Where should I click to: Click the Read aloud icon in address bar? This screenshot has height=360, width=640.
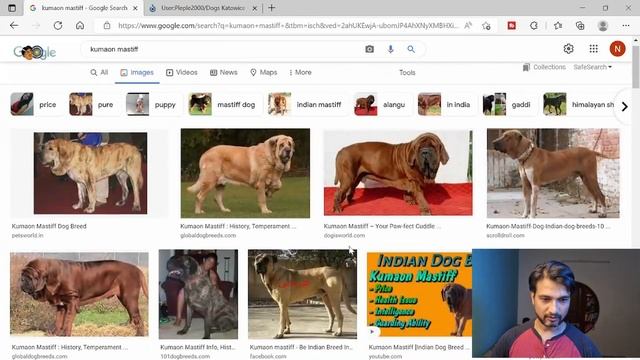coord(468,25)
